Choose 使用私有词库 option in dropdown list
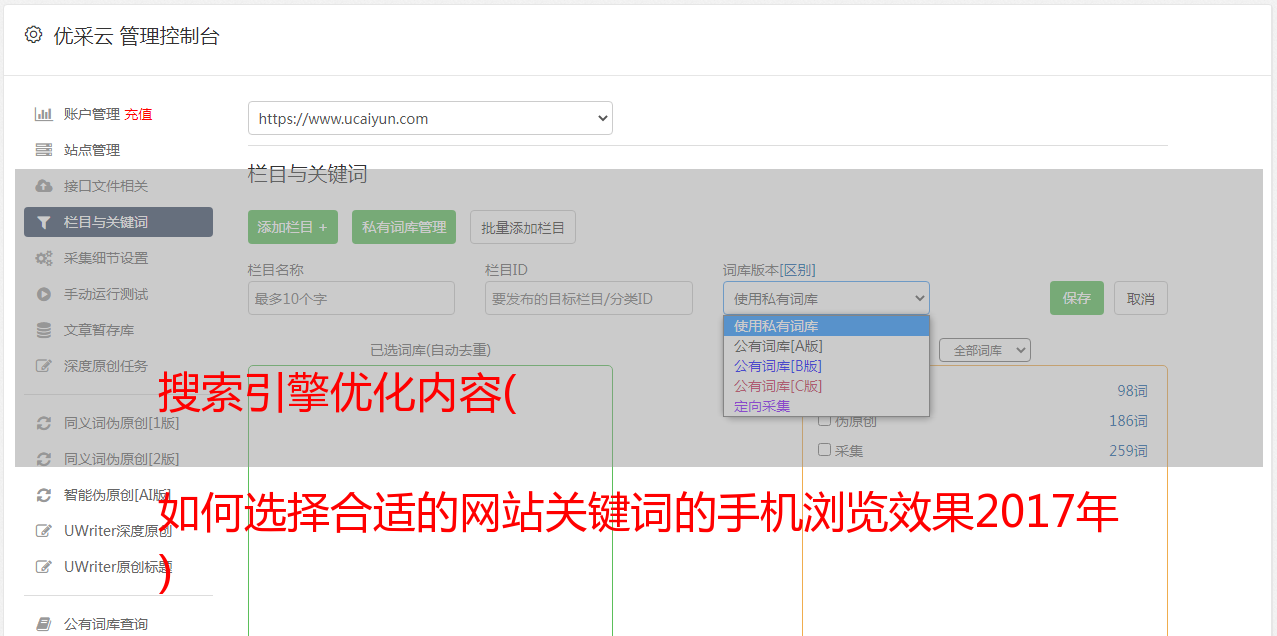Screen dimensions: 1277x636 826,326
